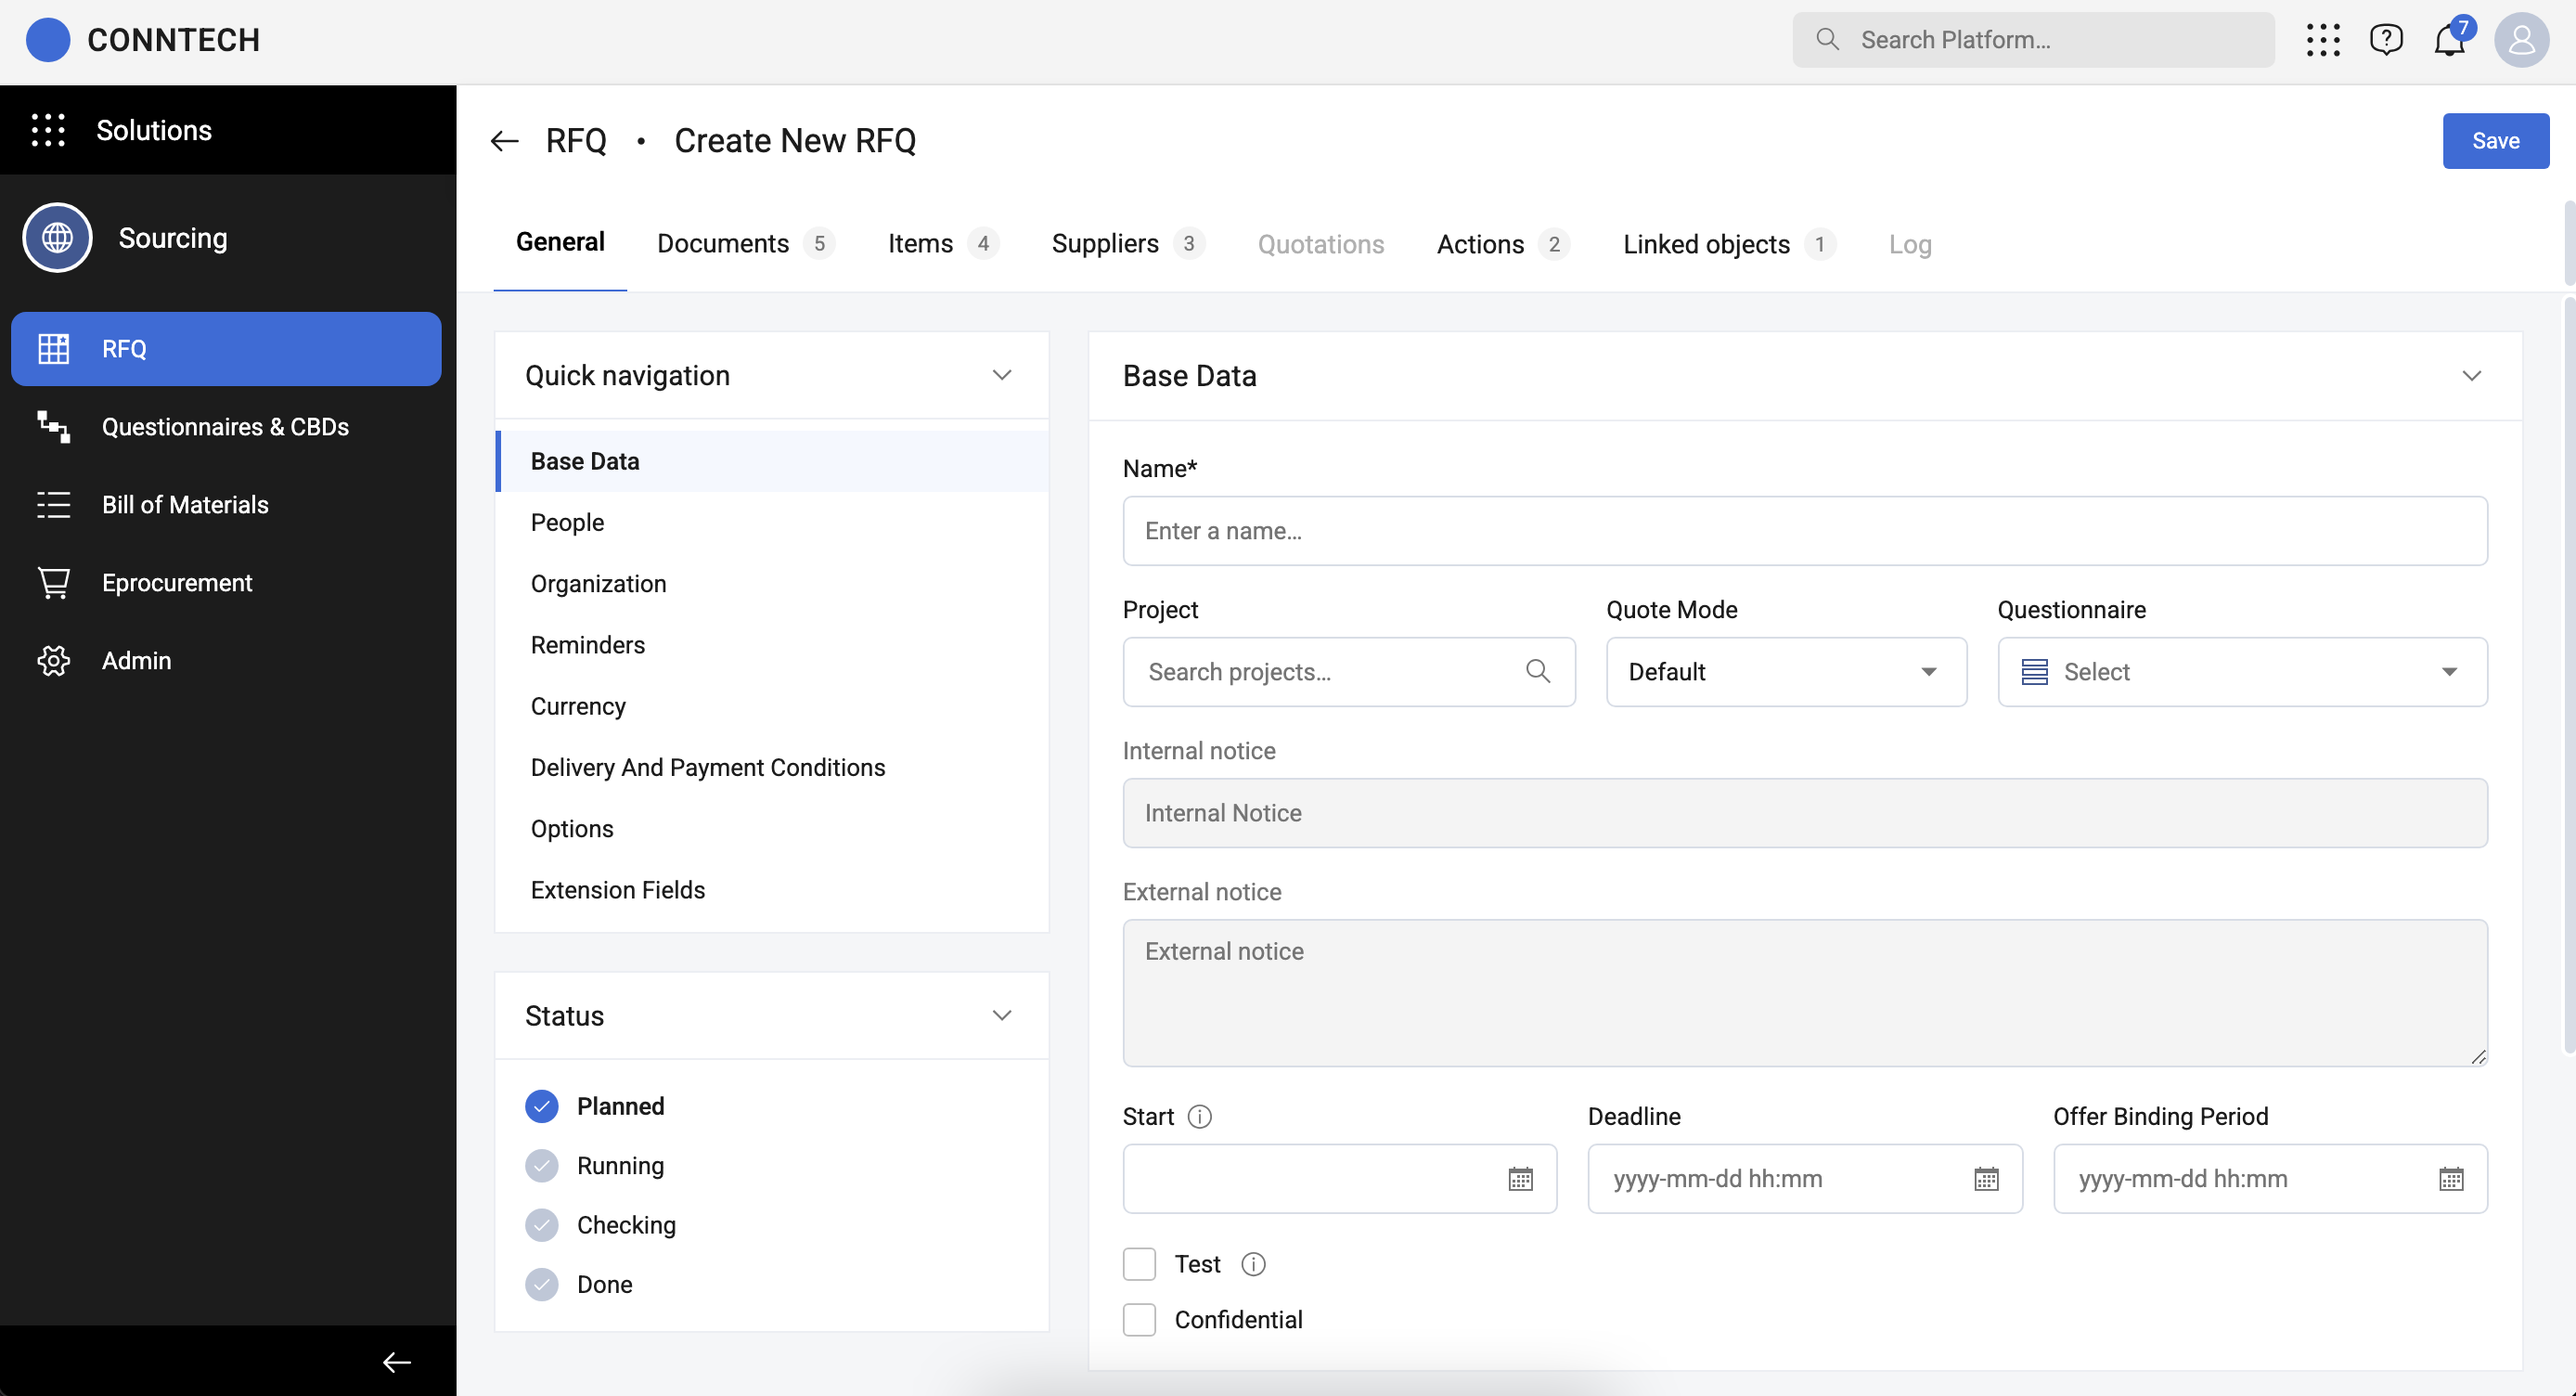Viewport: 2576px width, 1396px height.
Task: Open Eprocurement in sidebar
Action: 226,583
